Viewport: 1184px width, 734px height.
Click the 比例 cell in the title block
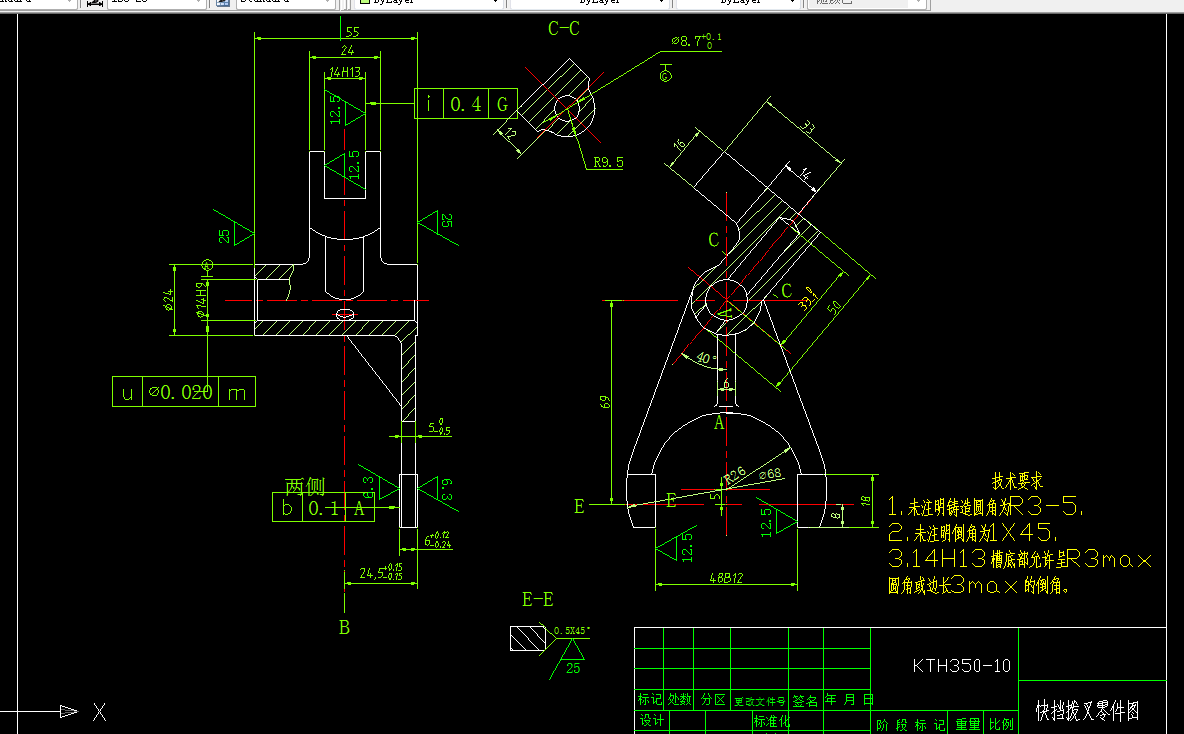coord(1001,725)
